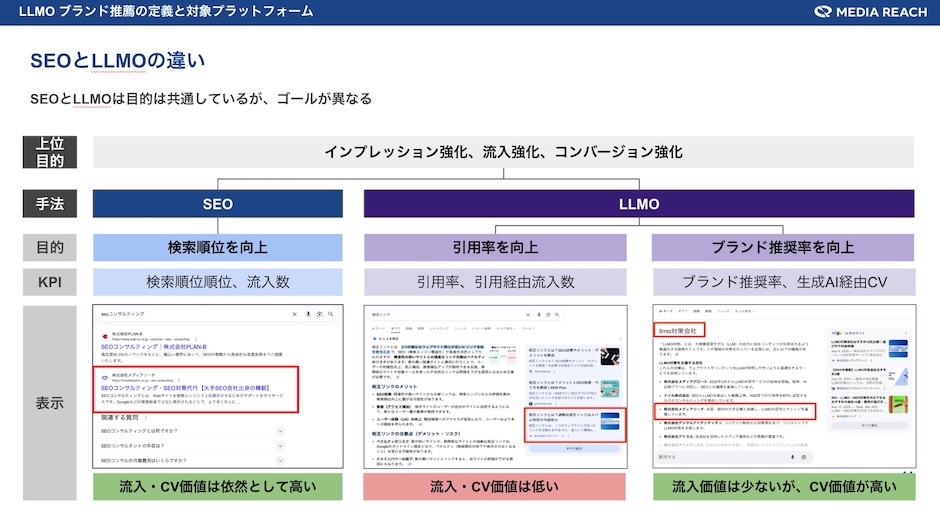Click the black thumbnail of first citation card
Viewport: 940px width, 521px height.
[610, 357]
